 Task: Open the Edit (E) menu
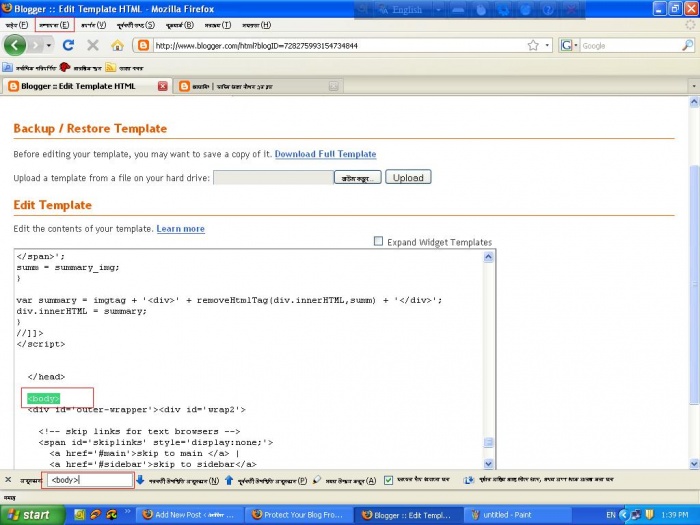point(54,25)
